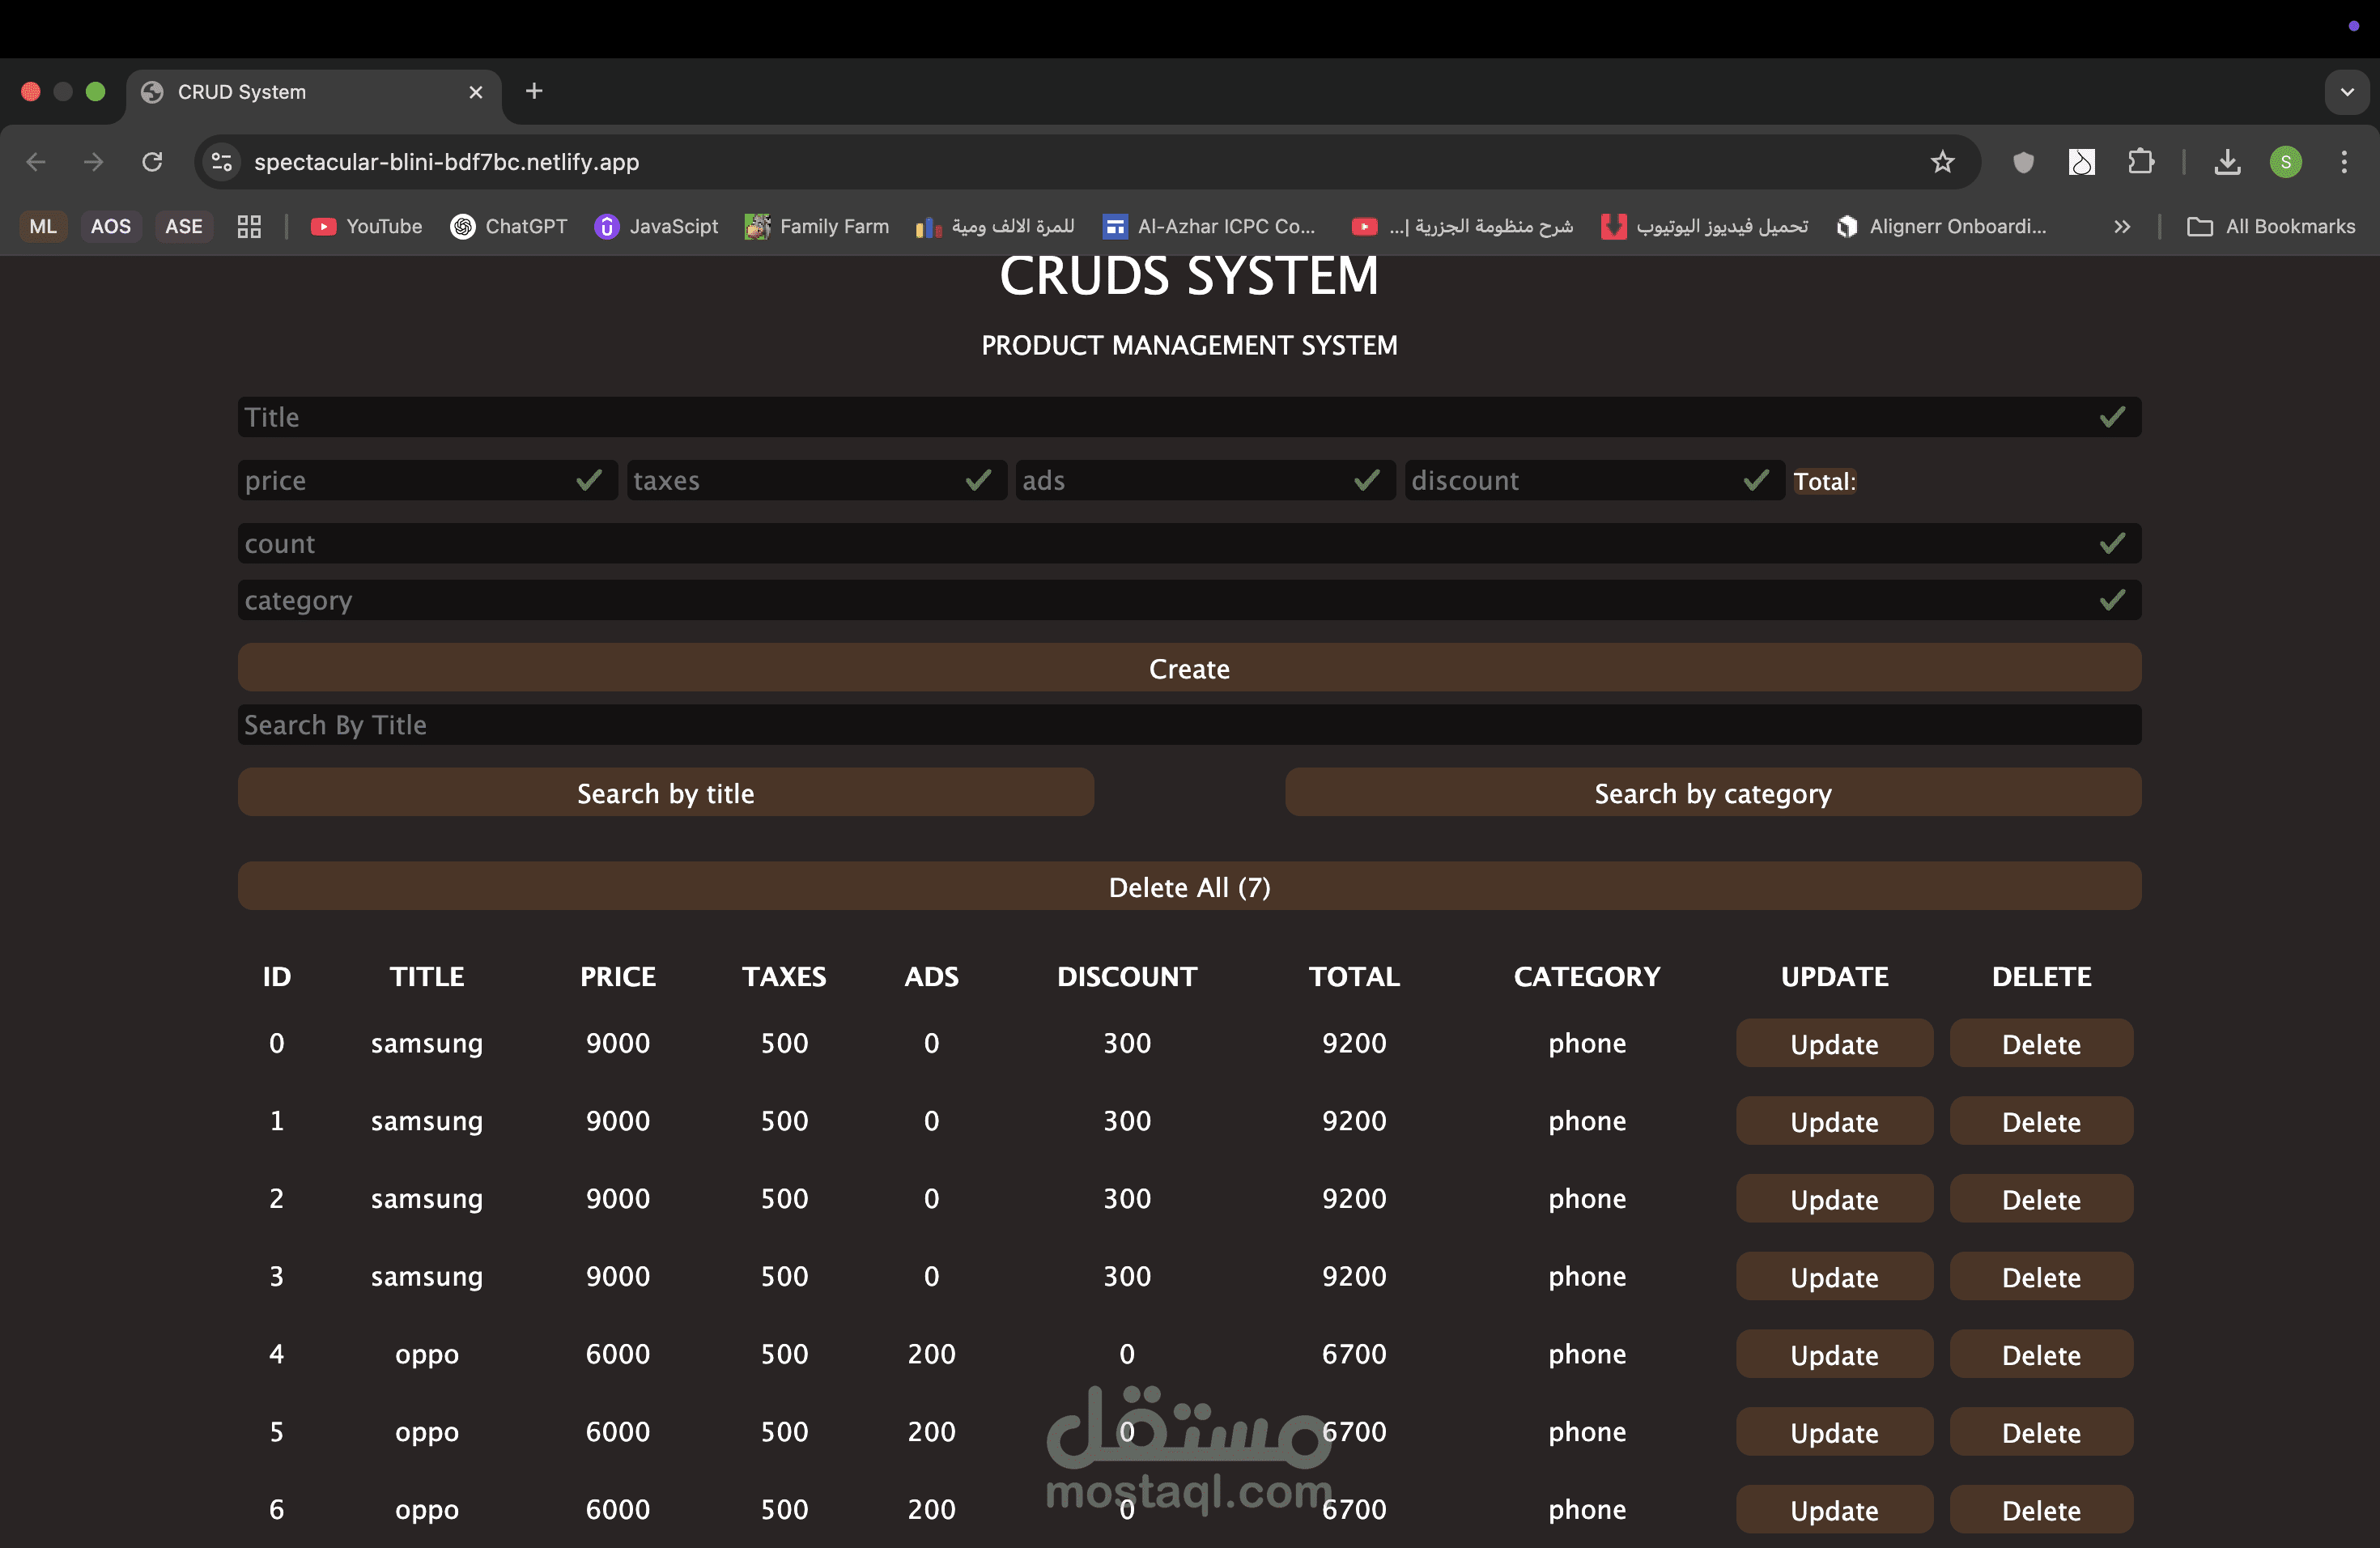The width and height of the screenshot is (2380, 1548).
Task: Open the ASE bookmark folder
Action: coord(184,227)
